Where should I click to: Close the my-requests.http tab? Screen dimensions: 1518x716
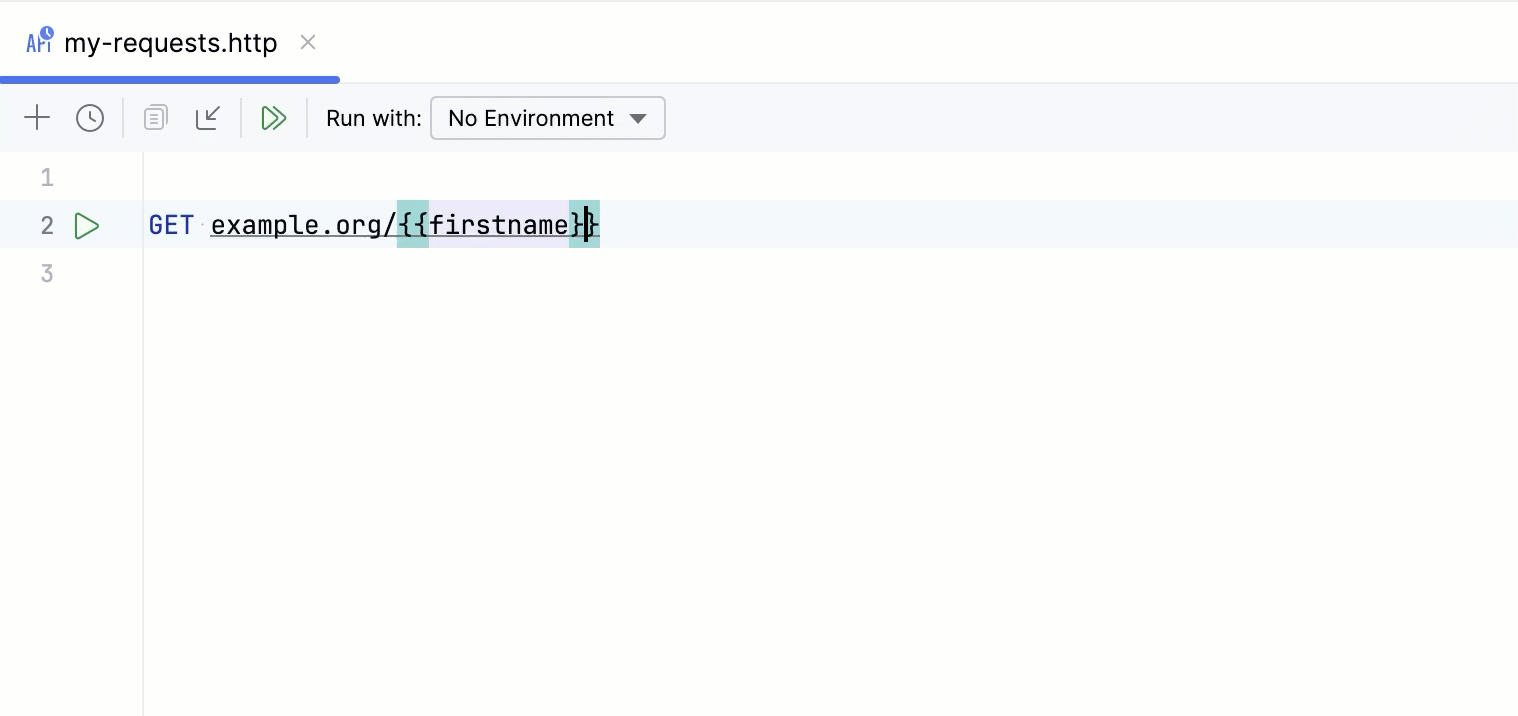pos(307,42)
